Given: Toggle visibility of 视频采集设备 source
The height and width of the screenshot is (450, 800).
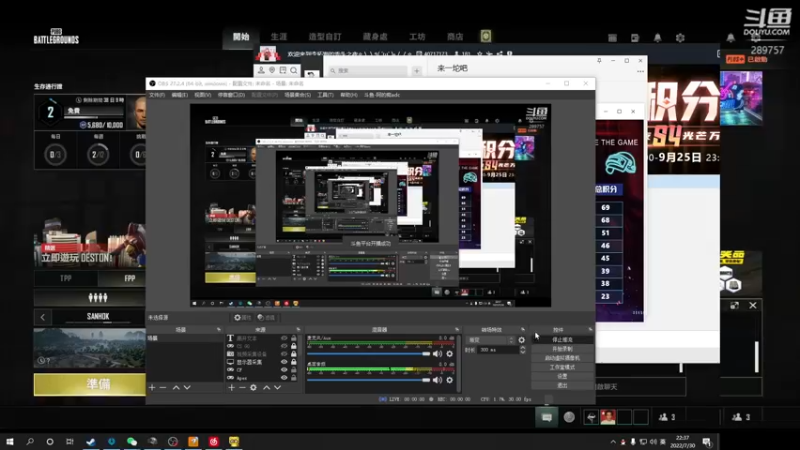Looking at the screenshot, I should [284, 354].
